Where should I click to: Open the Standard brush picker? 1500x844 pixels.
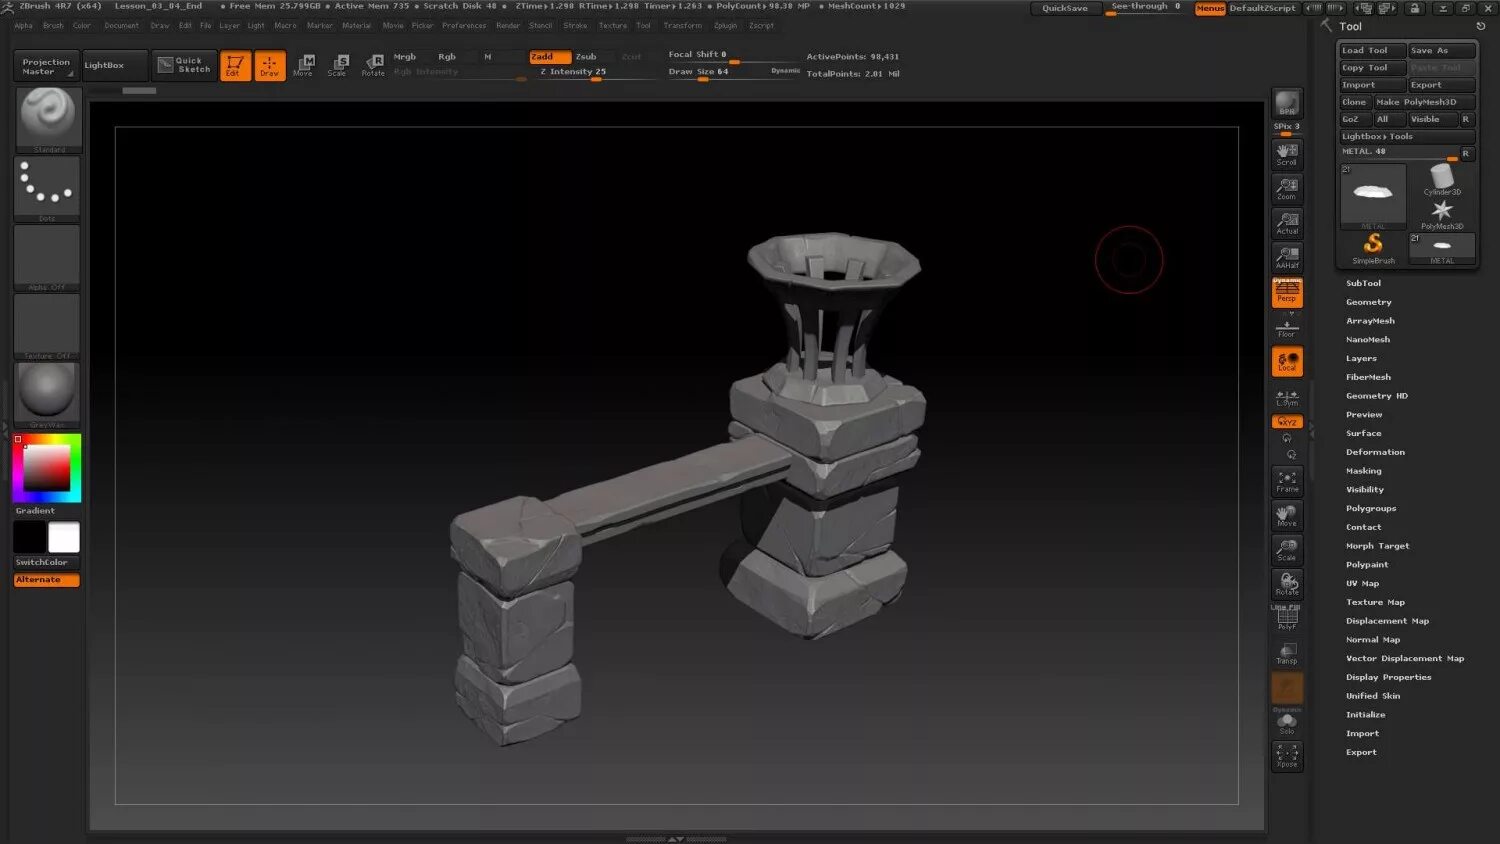(x=48, y=119)
